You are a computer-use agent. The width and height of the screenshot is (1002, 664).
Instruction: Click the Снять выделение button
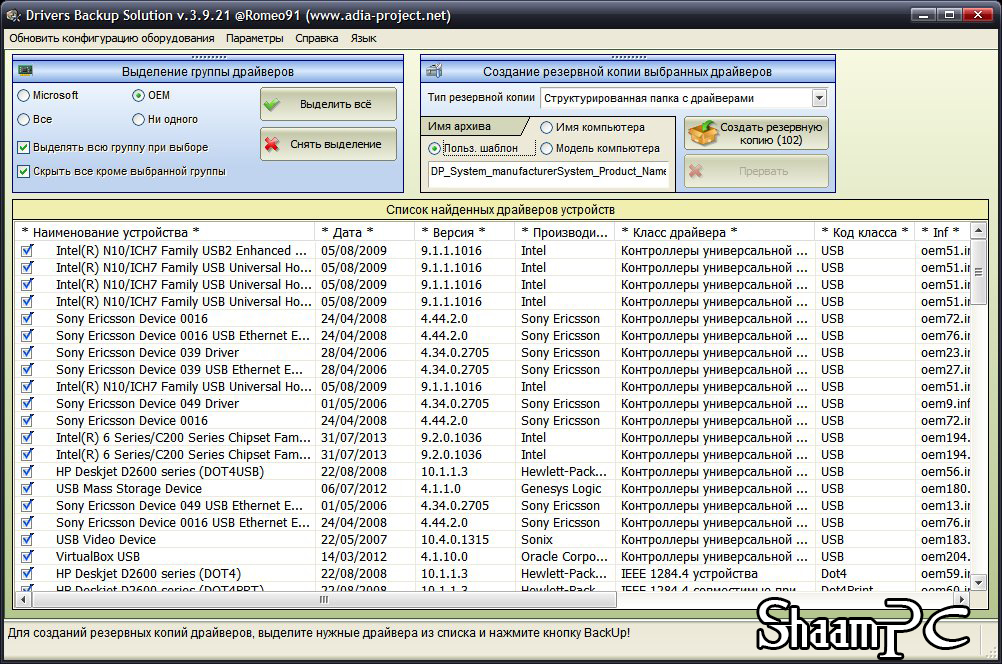pos(328,144)
